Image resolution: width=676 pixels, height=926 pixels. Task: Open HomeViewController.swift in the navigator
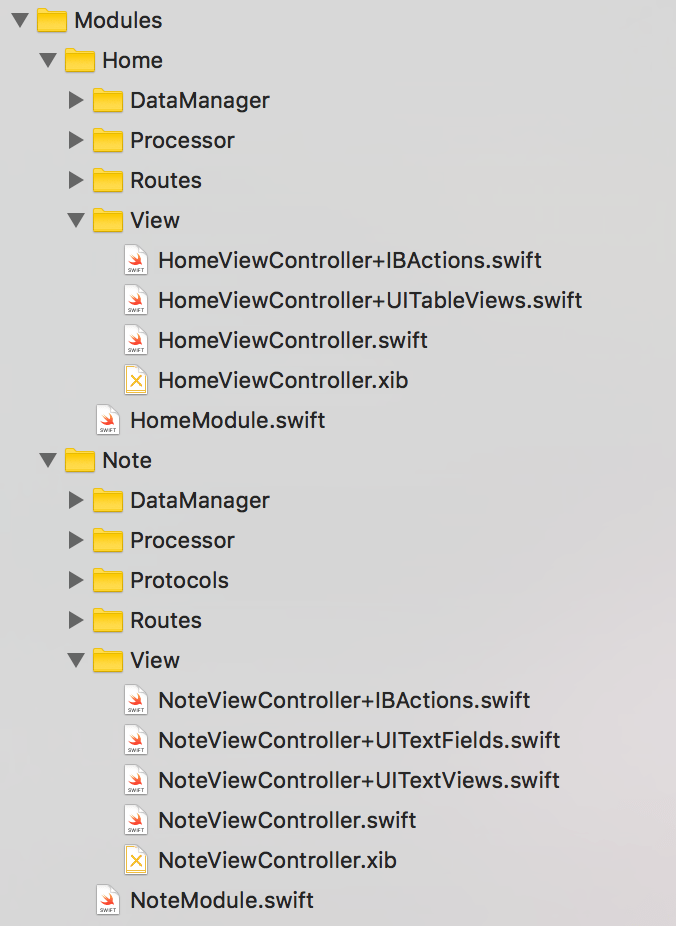[x=292, y=340]
